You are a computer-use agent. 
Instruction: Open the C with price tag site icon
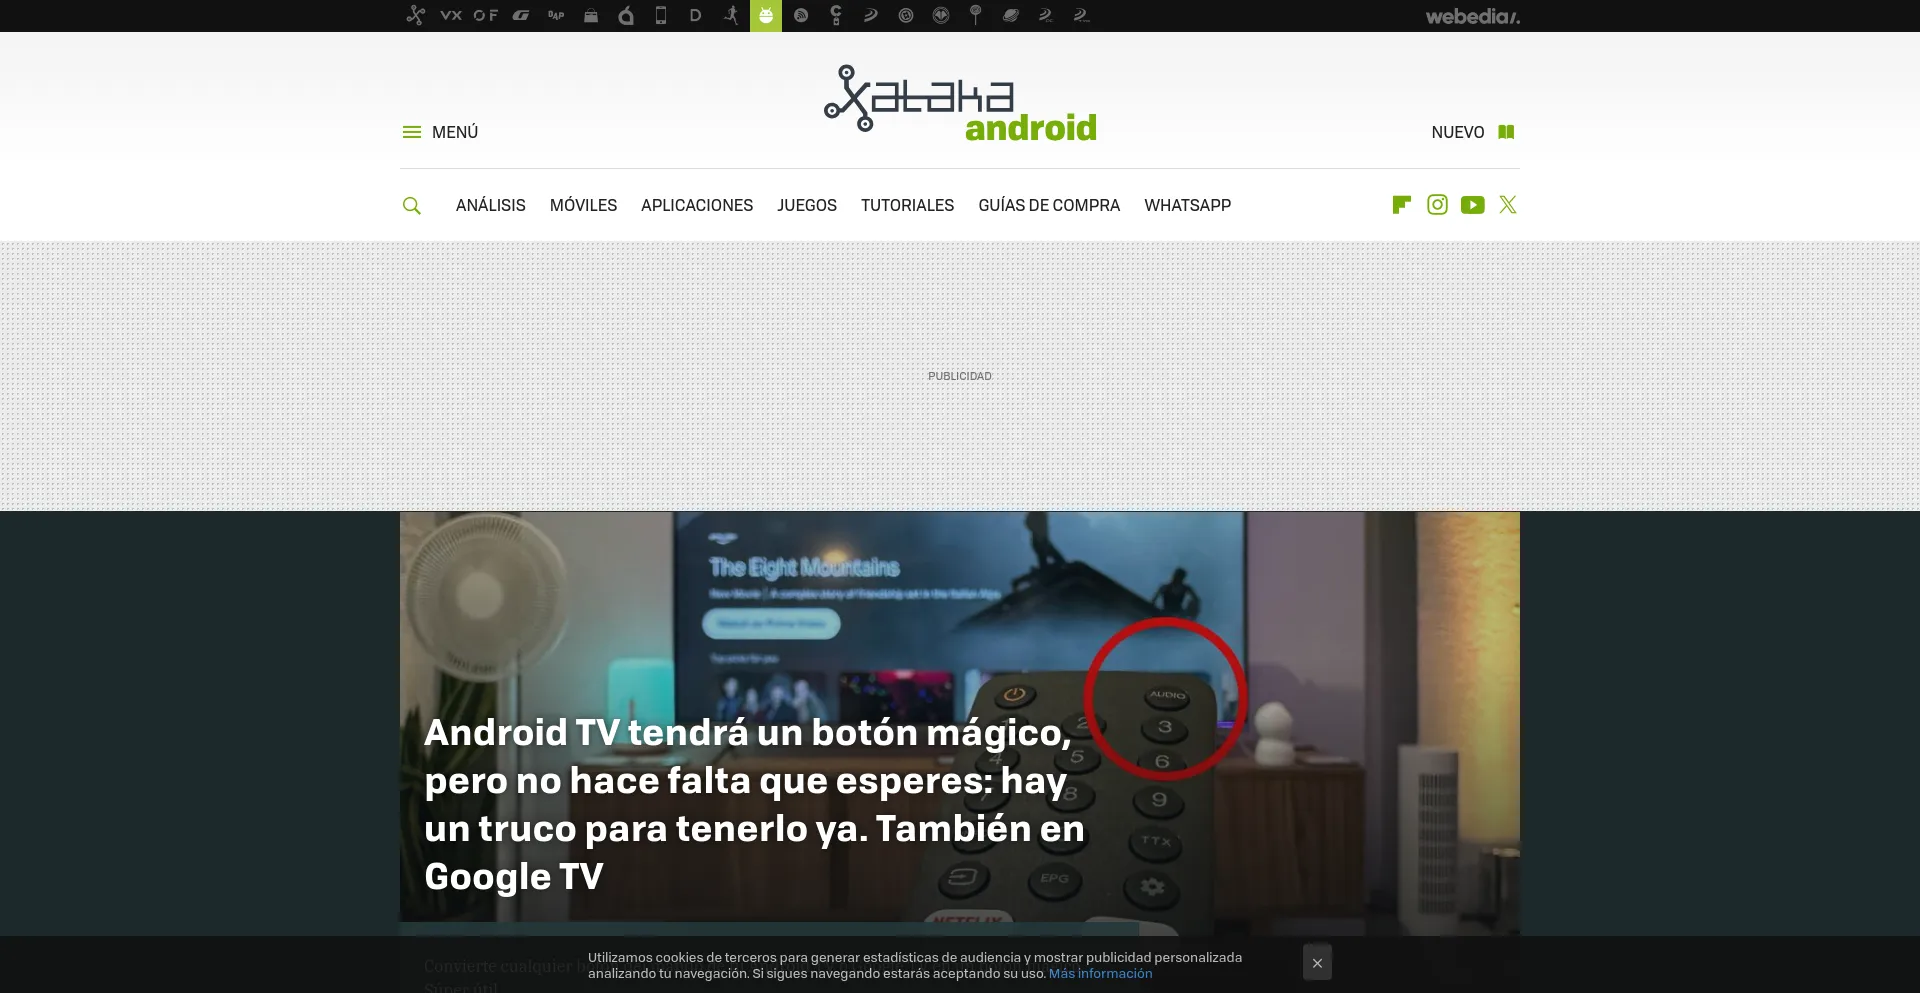836,15
